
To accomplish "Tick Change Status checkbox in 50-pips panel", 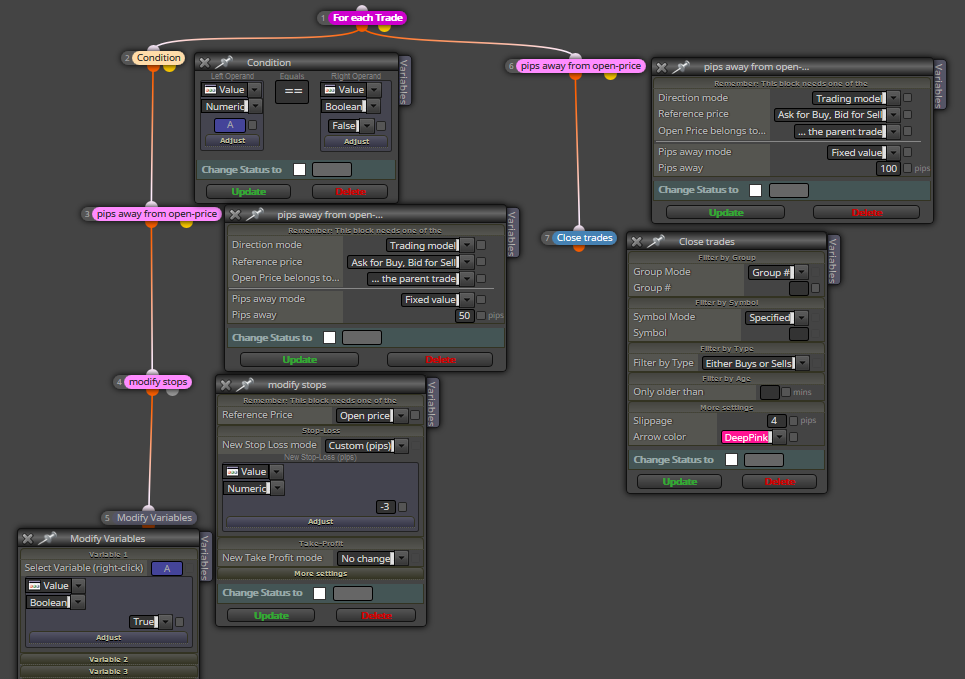I will [x=330, y=338].
